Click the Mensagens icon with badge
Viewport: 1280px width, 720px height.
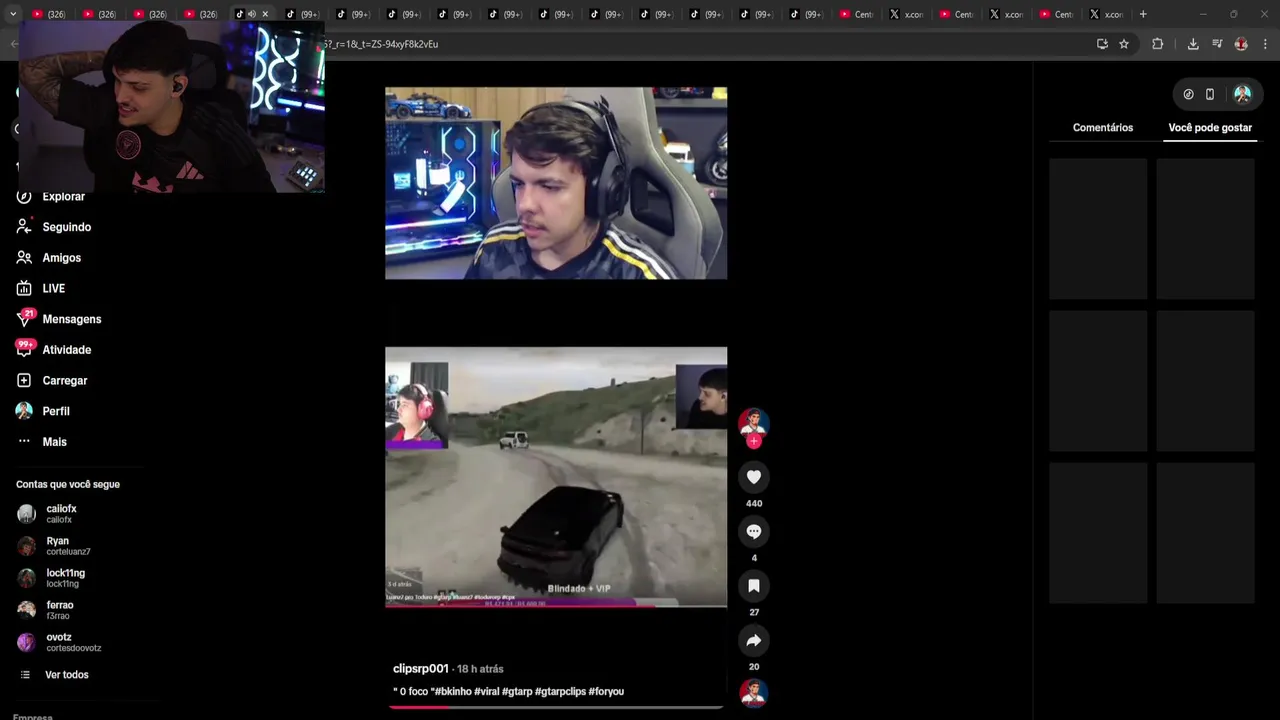[x=25, y=318]
